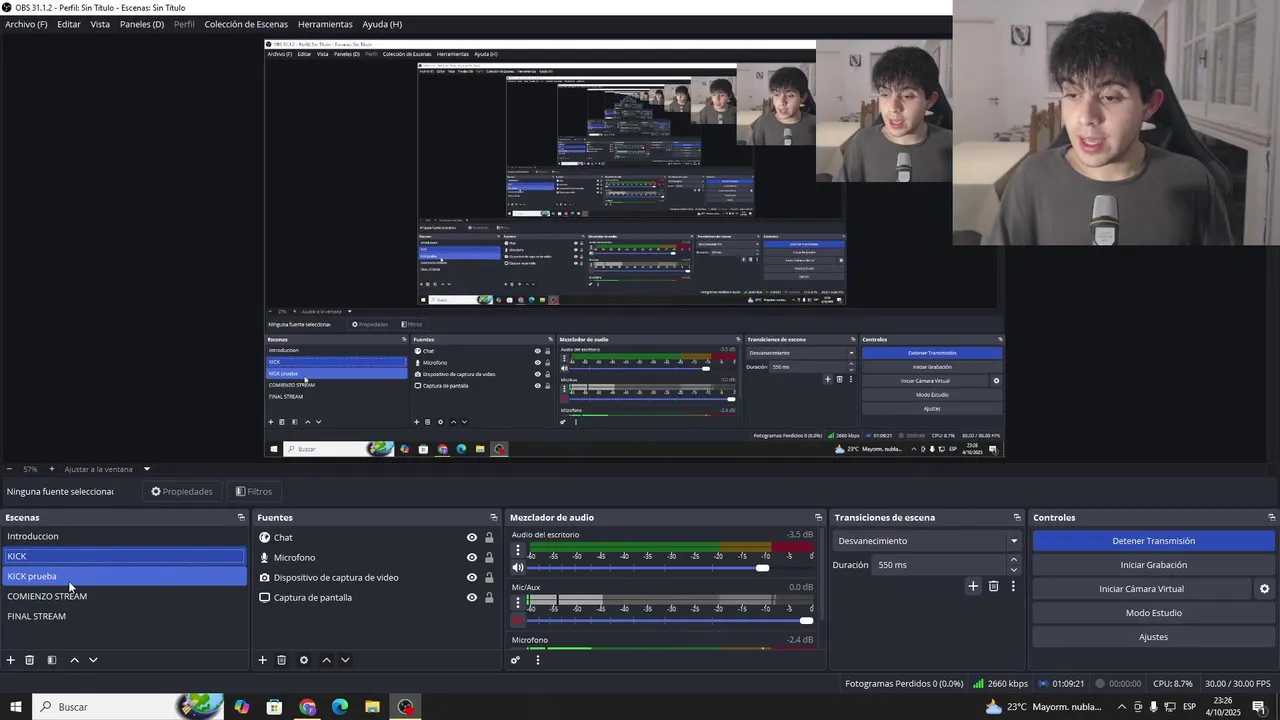Screen dimensions: 1280x720
Task: Increase transition duration with up arrow
Action: click(1013, 560)
